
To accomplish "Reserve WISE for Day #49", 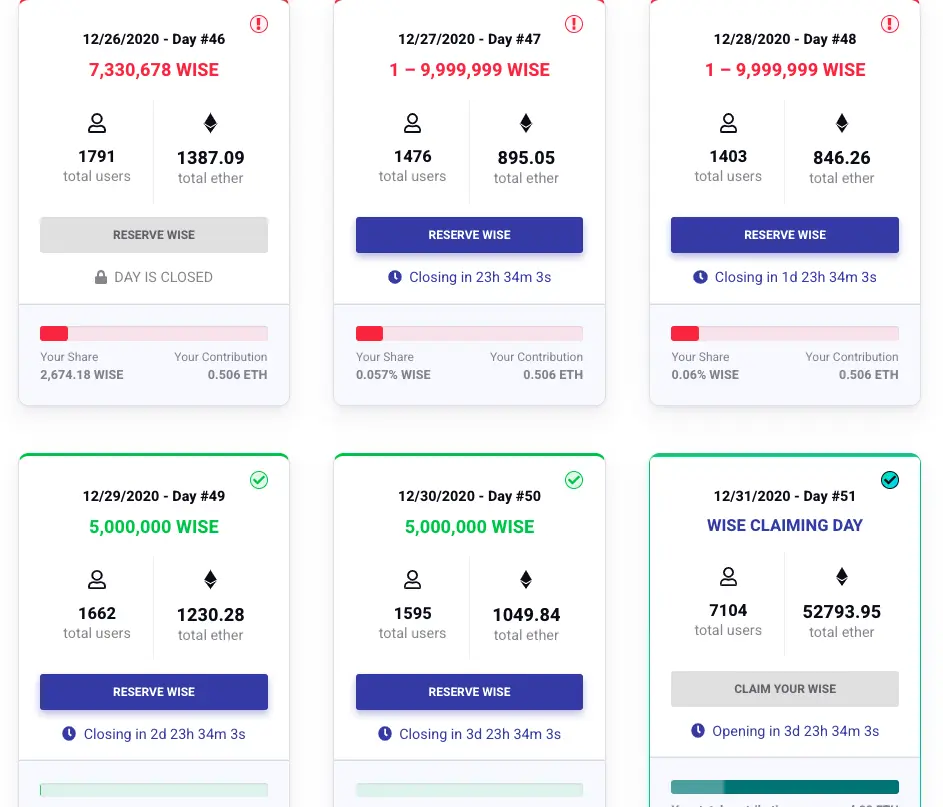I will [x=154, y=692].
